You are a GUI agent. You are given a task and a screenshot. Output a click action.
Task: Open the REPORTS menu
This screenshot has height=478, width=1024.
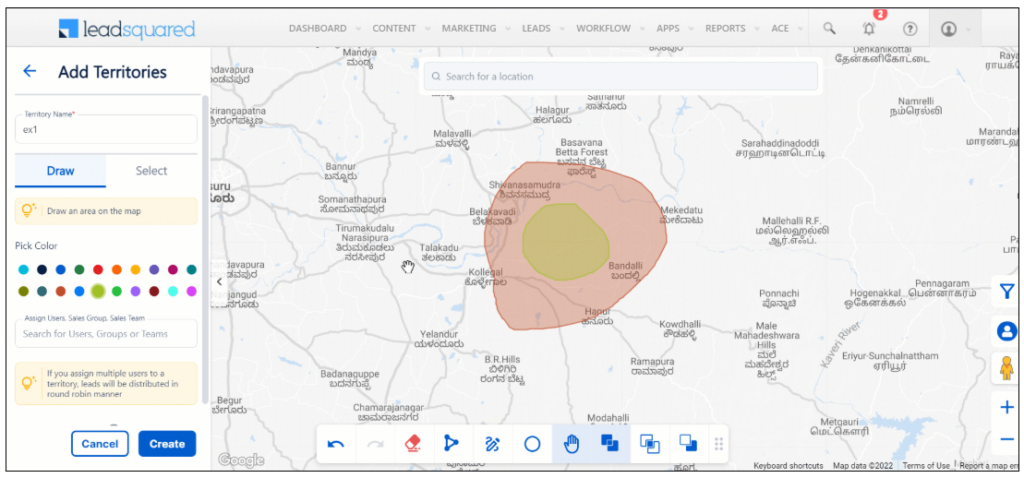coord(730,29)
